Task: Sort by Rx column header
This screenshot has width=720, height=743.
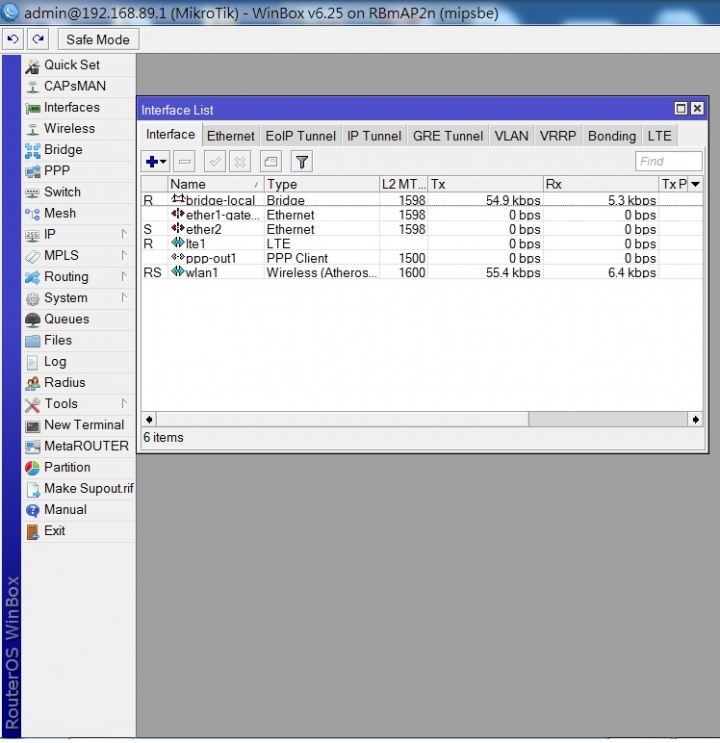Action: point(601,184)
